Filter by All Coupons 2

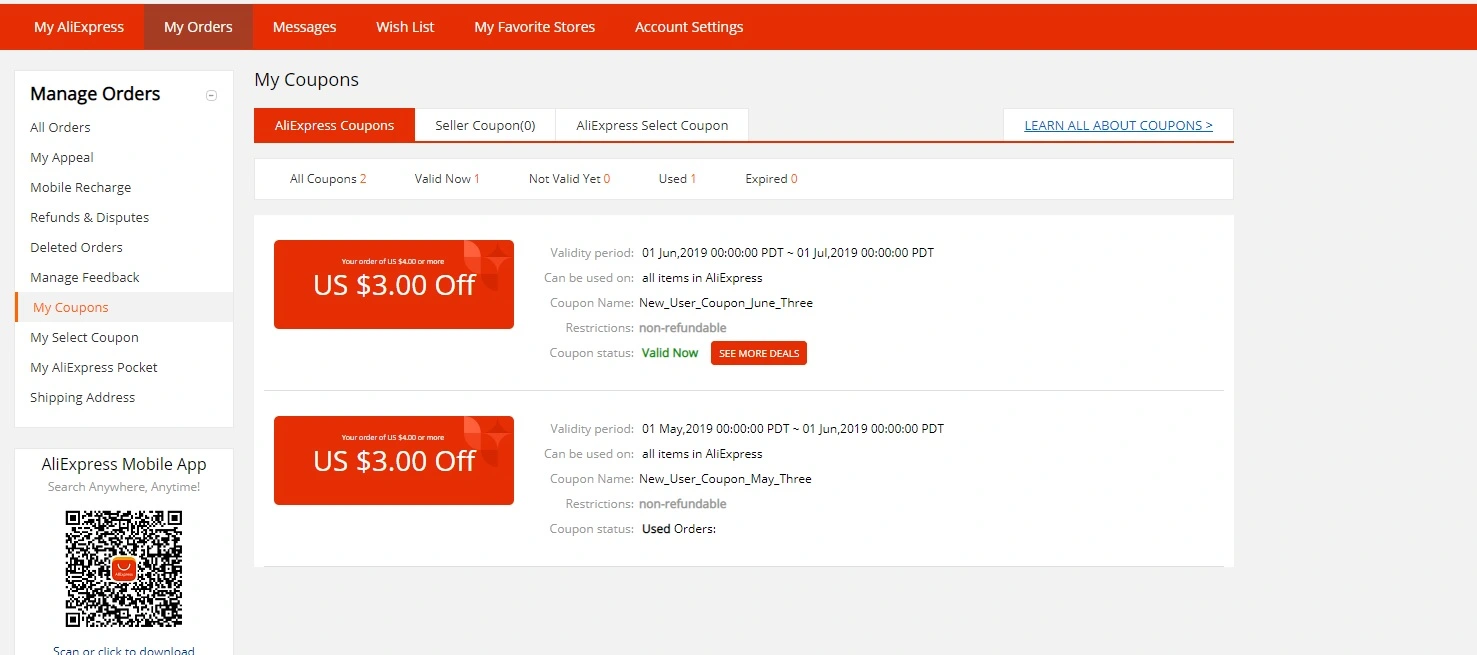328,179
